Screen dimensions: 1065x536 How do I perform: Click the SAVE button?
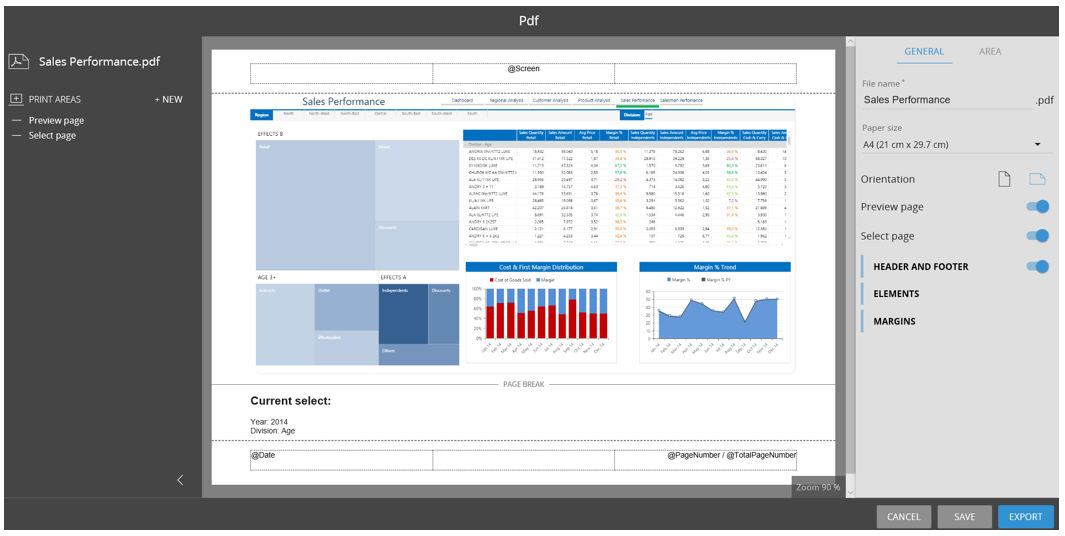pos(964,516)
